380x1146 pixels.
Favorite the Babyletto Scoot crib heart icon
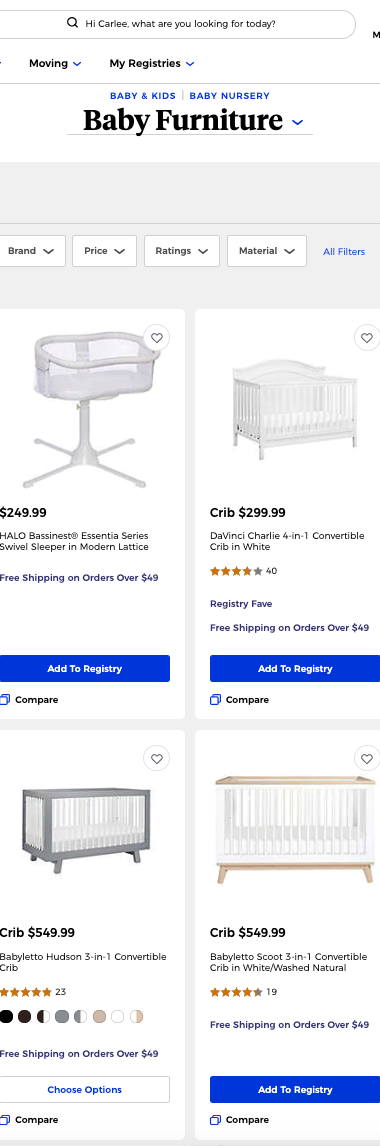[x=367, y=759]
